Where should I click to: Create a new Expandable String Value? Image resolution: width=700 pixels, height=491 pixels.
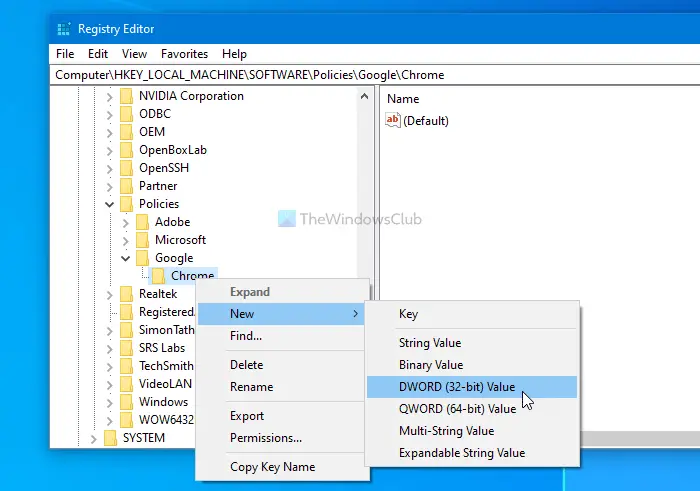click(472, 453)
